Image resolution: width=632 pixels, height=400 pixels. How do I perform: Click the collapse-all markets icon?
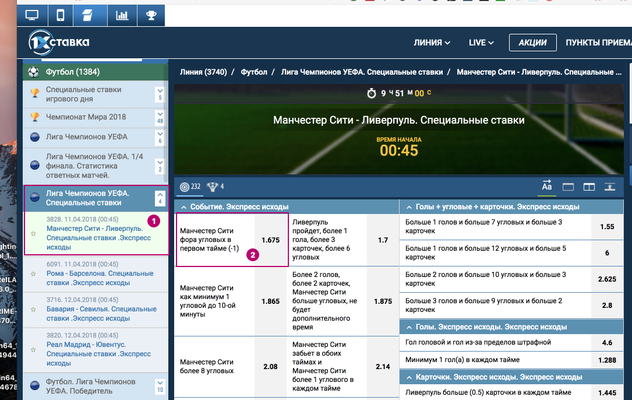[x=609, y=187]
